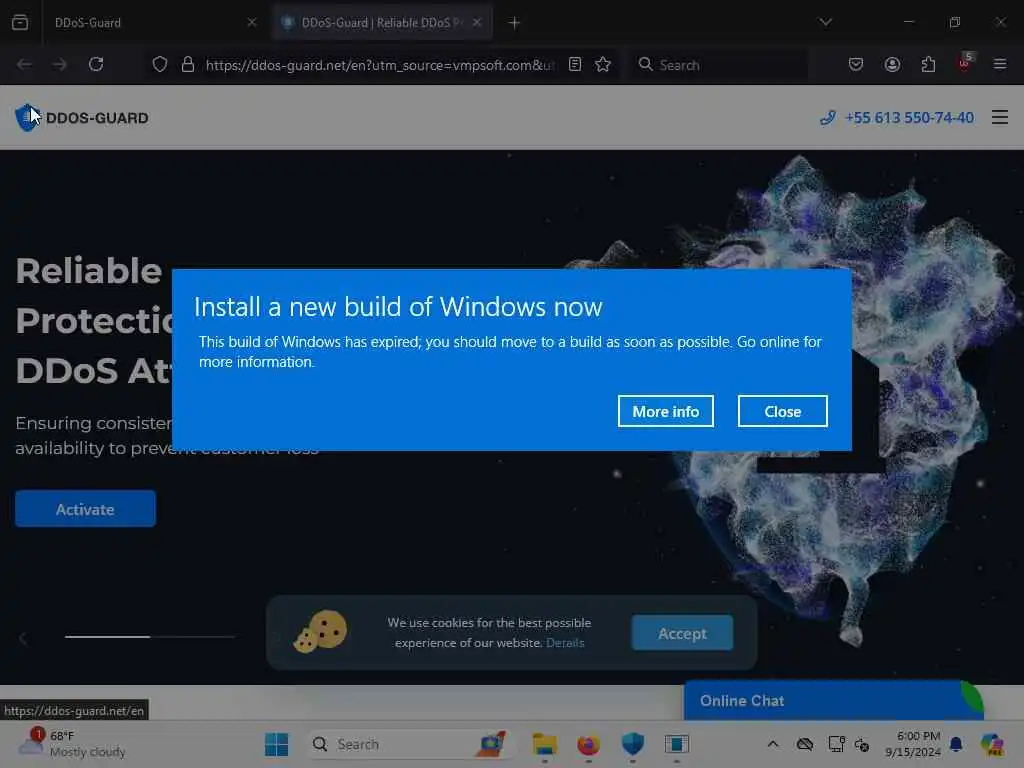The image size is (1024, 768).
Task: Click the Activate button
Action: click(x=86, y=509)
